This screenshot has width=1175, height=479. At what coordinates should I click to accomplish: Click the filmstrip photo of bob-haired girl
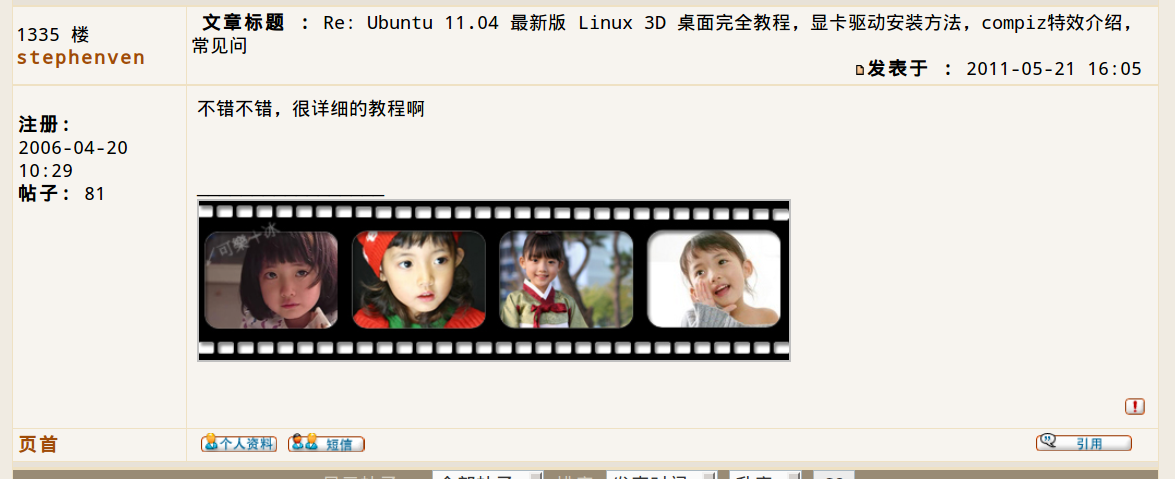(271, 280)
